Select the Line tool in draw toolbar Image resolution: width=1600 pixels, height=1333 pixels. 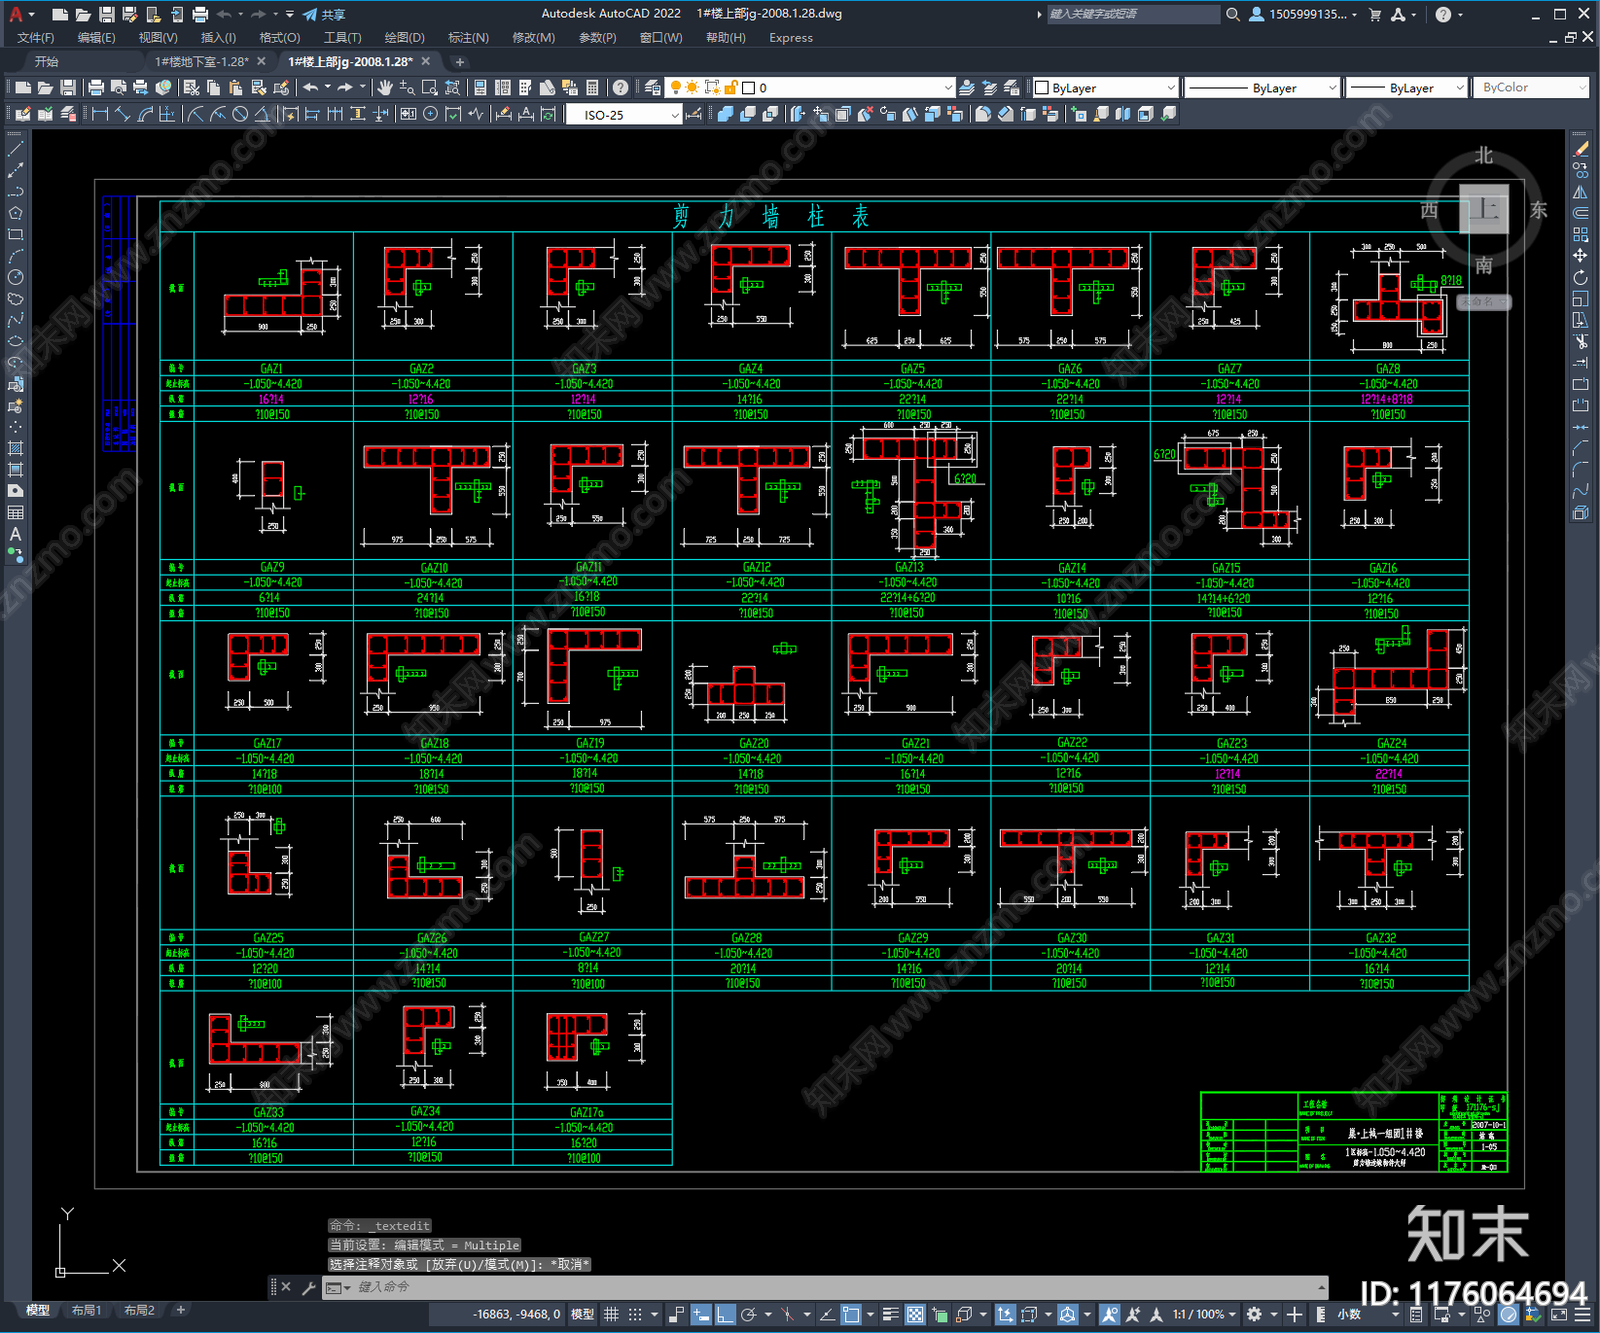pyautogui.click(x=15, y=149)
